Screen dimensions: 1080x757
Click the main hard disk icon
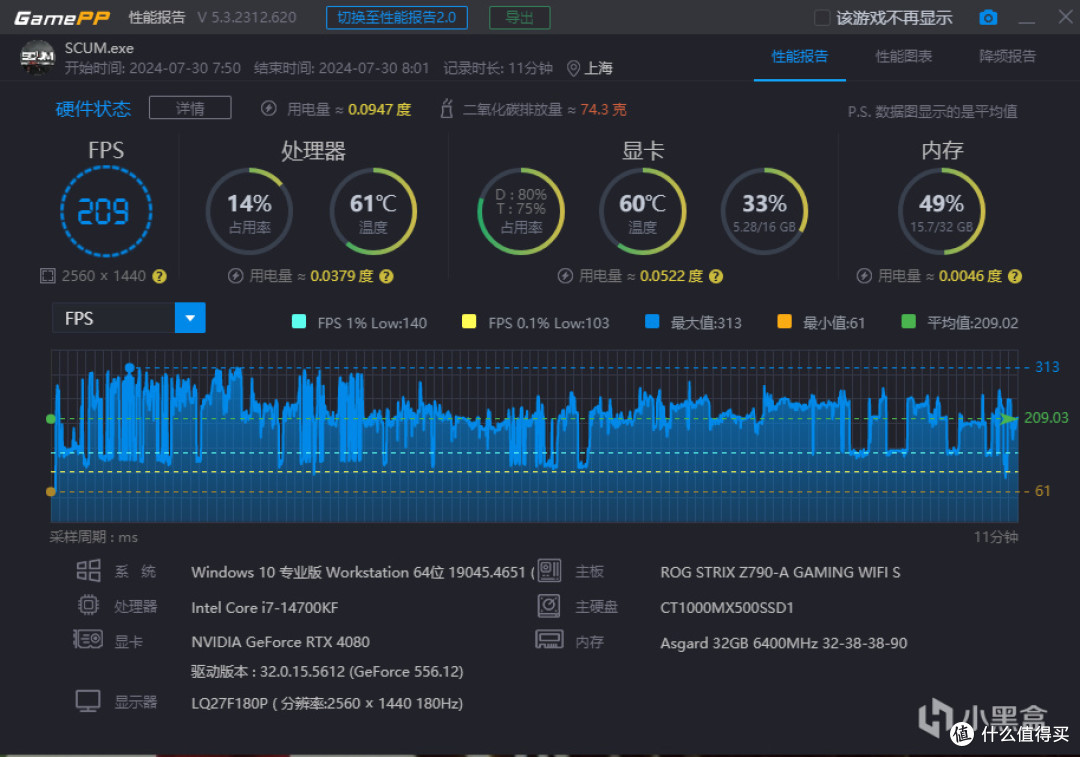click(x=549, y=605)
